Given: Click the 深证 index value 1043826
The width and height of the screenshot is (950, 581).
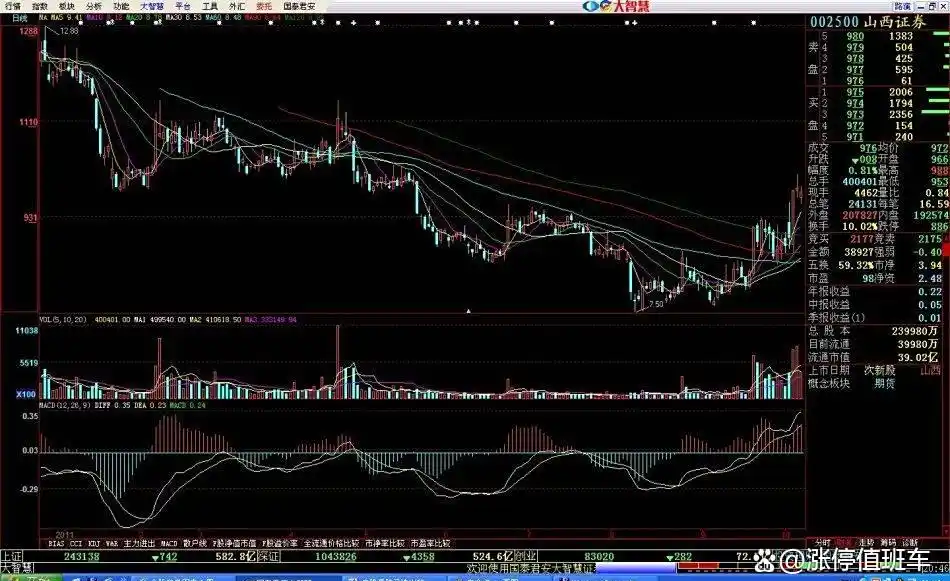Looking at the screenshot, I should coord(336,556).
